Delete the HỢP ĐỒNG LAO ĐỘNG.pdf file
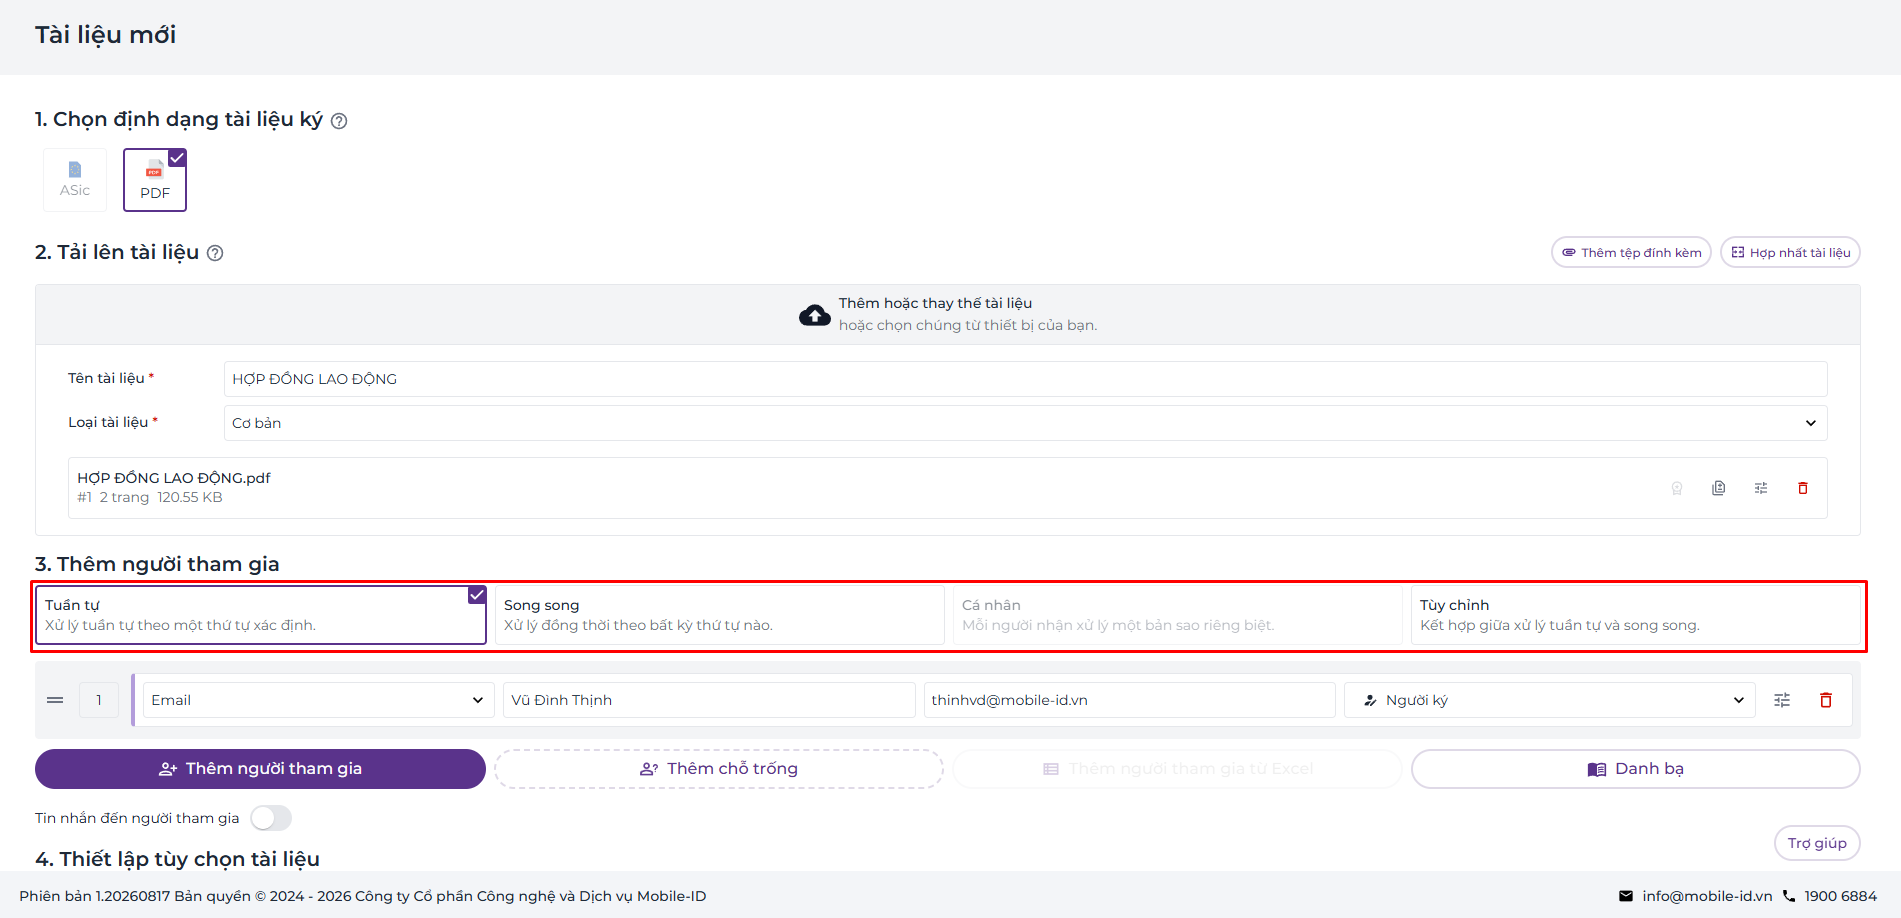1901x918 pixels. click(1803, 488)
